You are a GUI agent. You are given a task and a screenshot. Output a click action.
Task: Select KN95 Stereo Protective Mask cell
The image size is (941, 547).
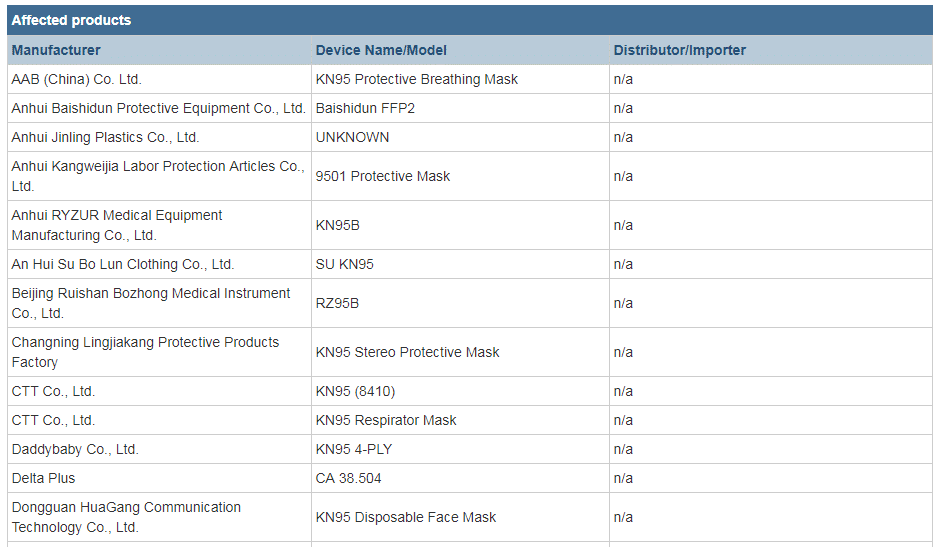point(460,352)
